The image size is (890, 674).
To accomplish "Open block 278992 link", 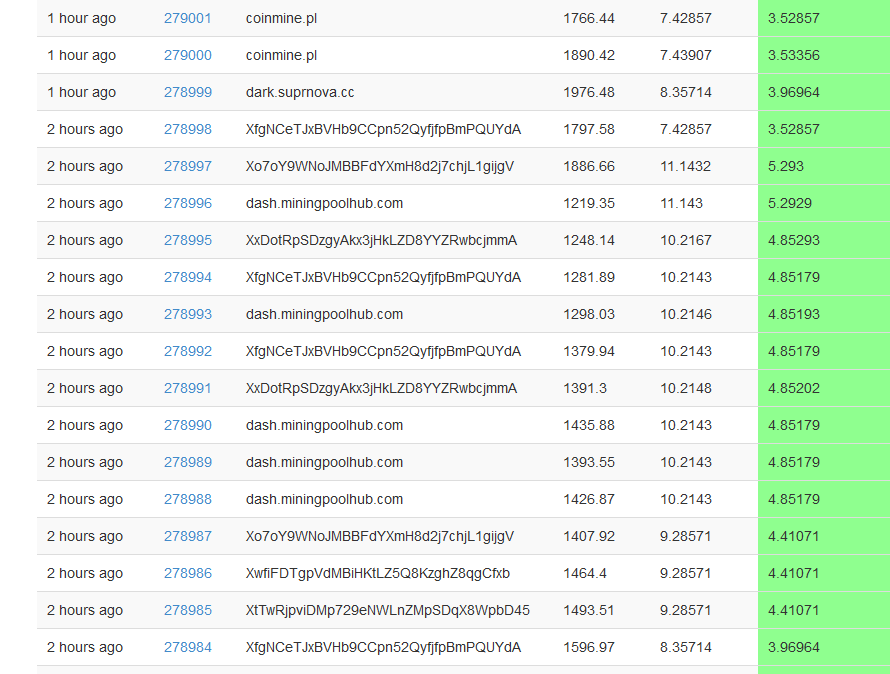I will click(187, 351).
